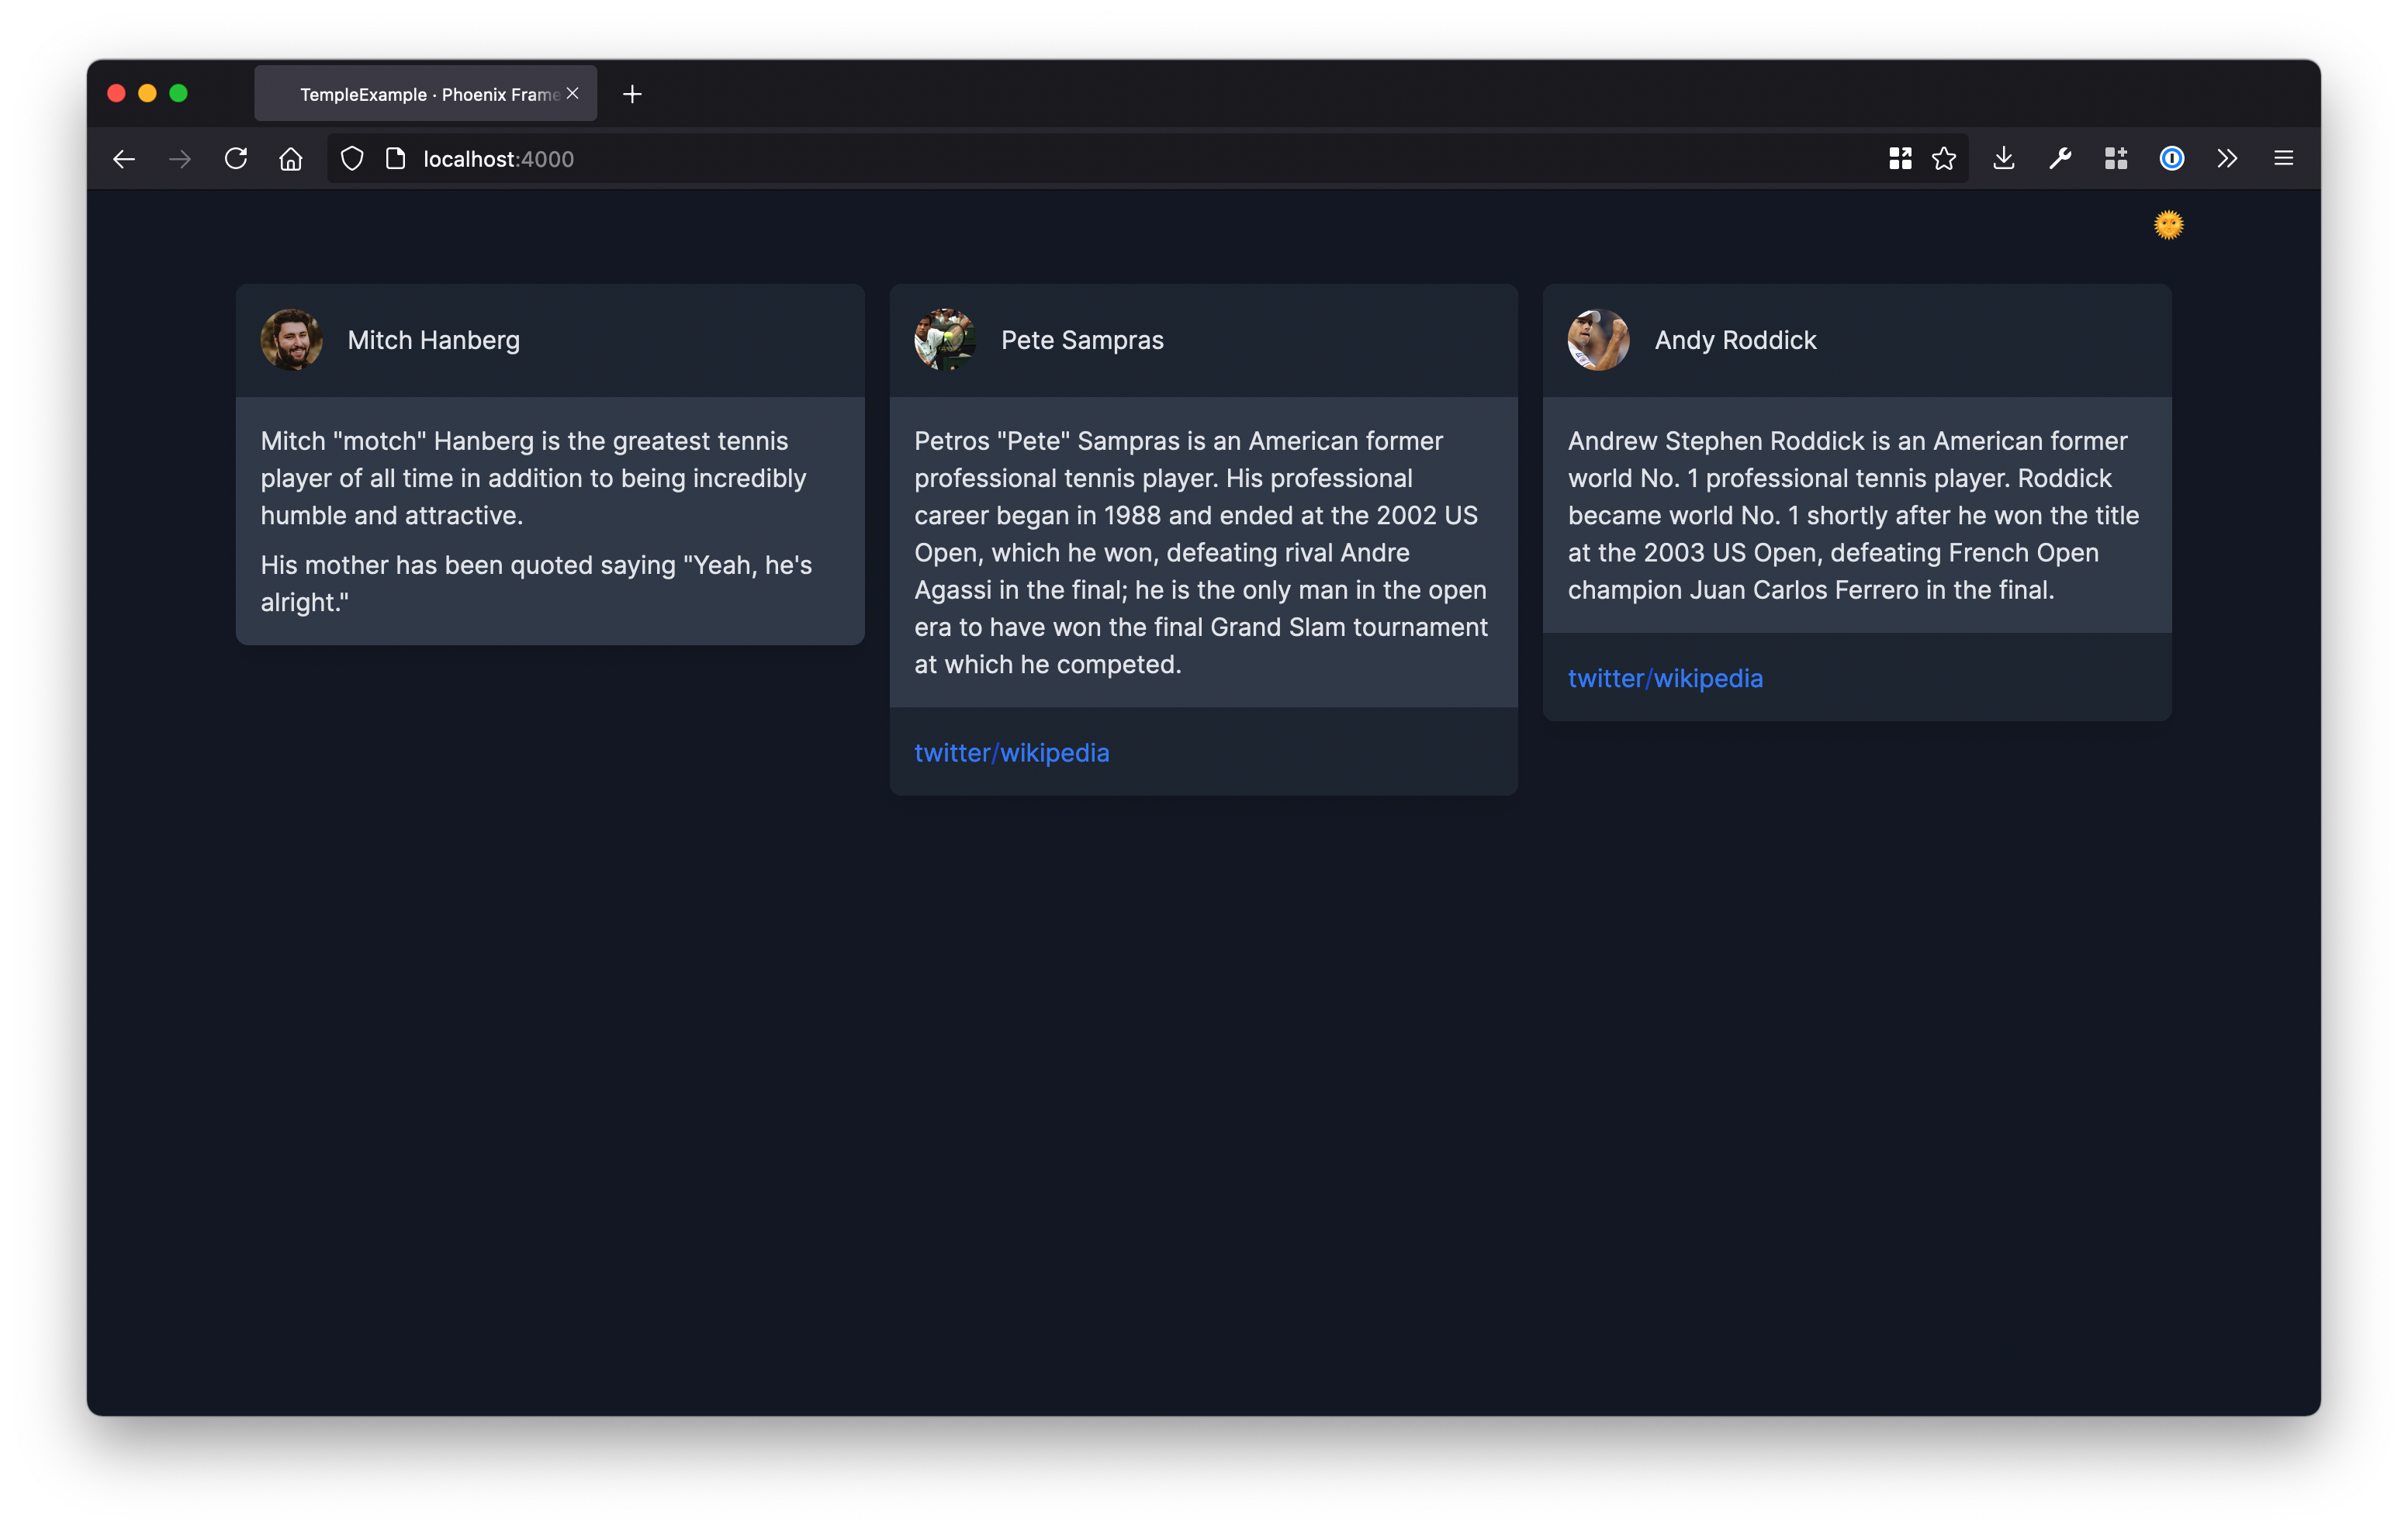Close the TempleExample tab
Screen dimensions: 2408x1531
coord(573,93)
